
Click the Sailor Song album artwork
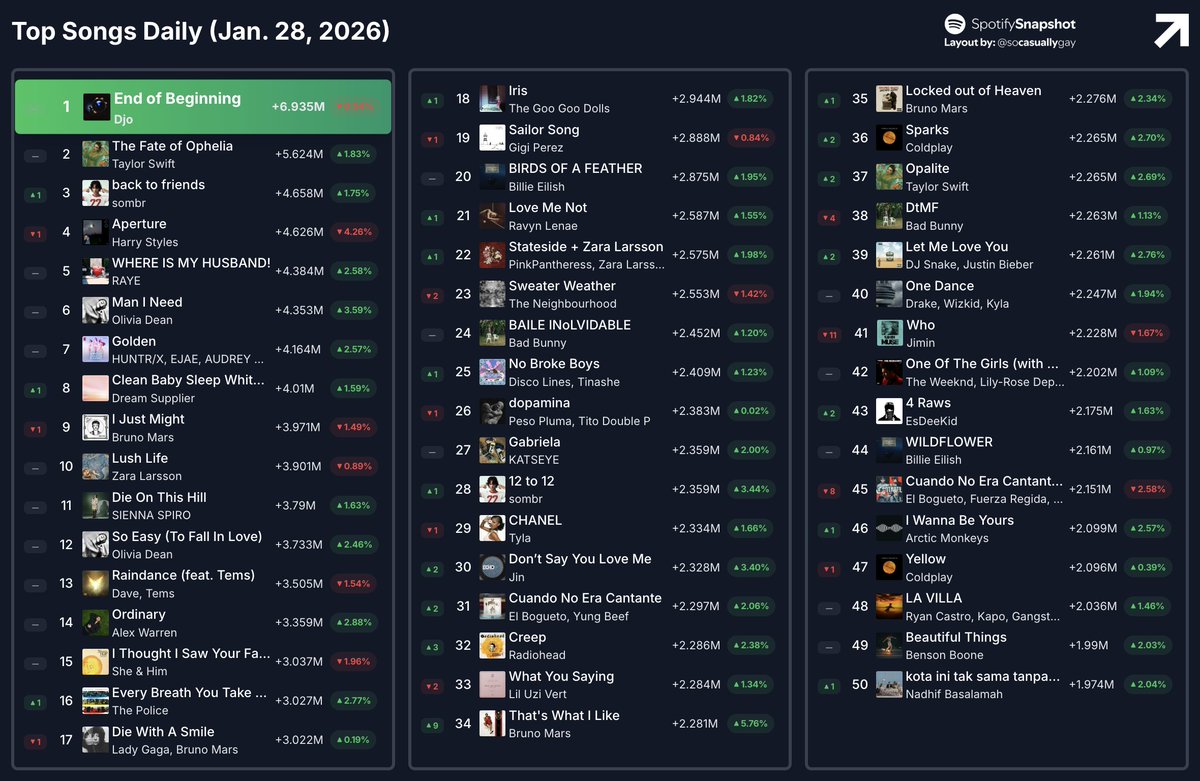coord(492,137)
